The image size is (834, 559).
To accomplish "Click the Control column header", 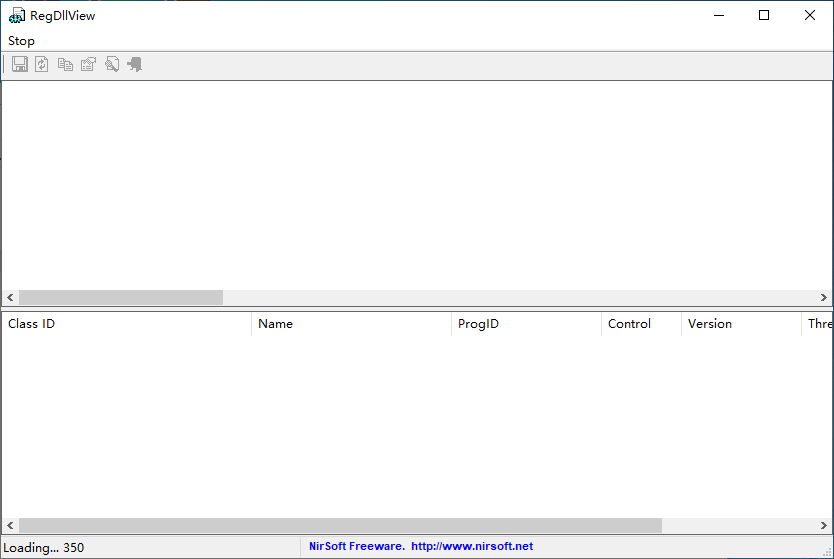I will (640, 324).
